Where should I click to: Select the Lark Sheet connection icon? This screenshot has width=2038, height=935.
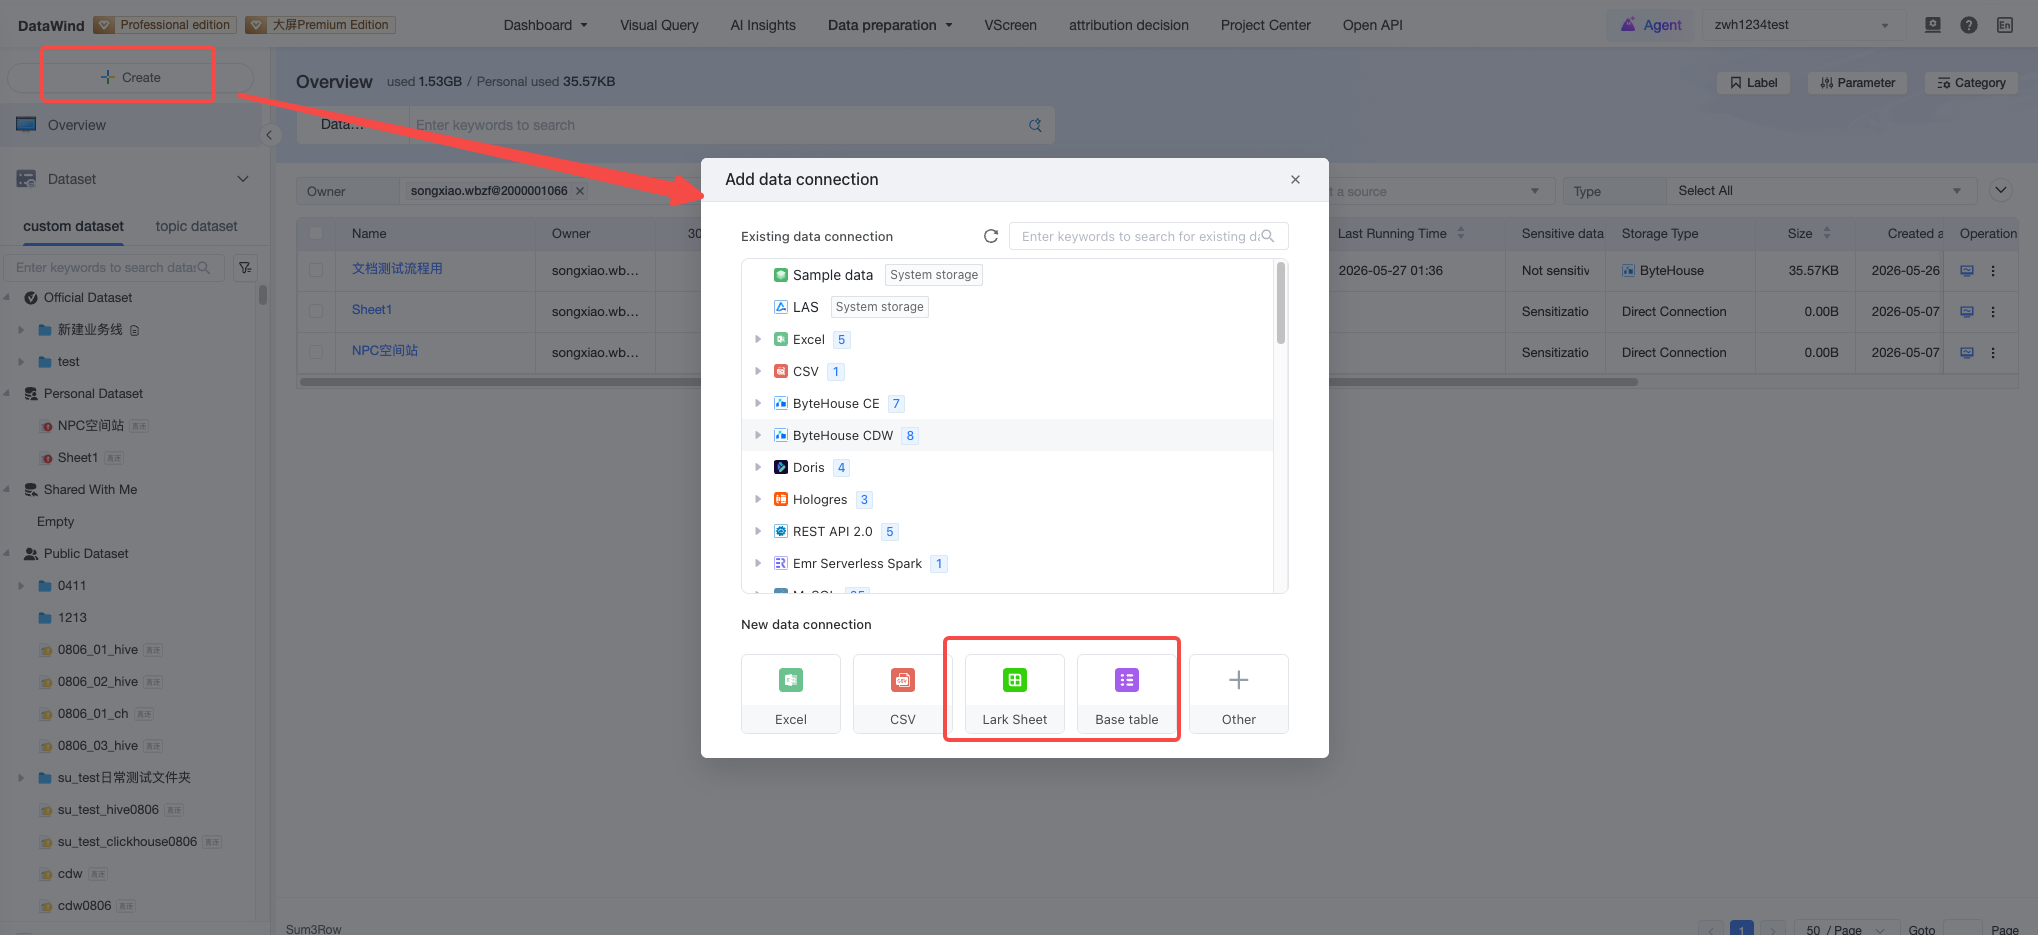(x=1014, y=680)
